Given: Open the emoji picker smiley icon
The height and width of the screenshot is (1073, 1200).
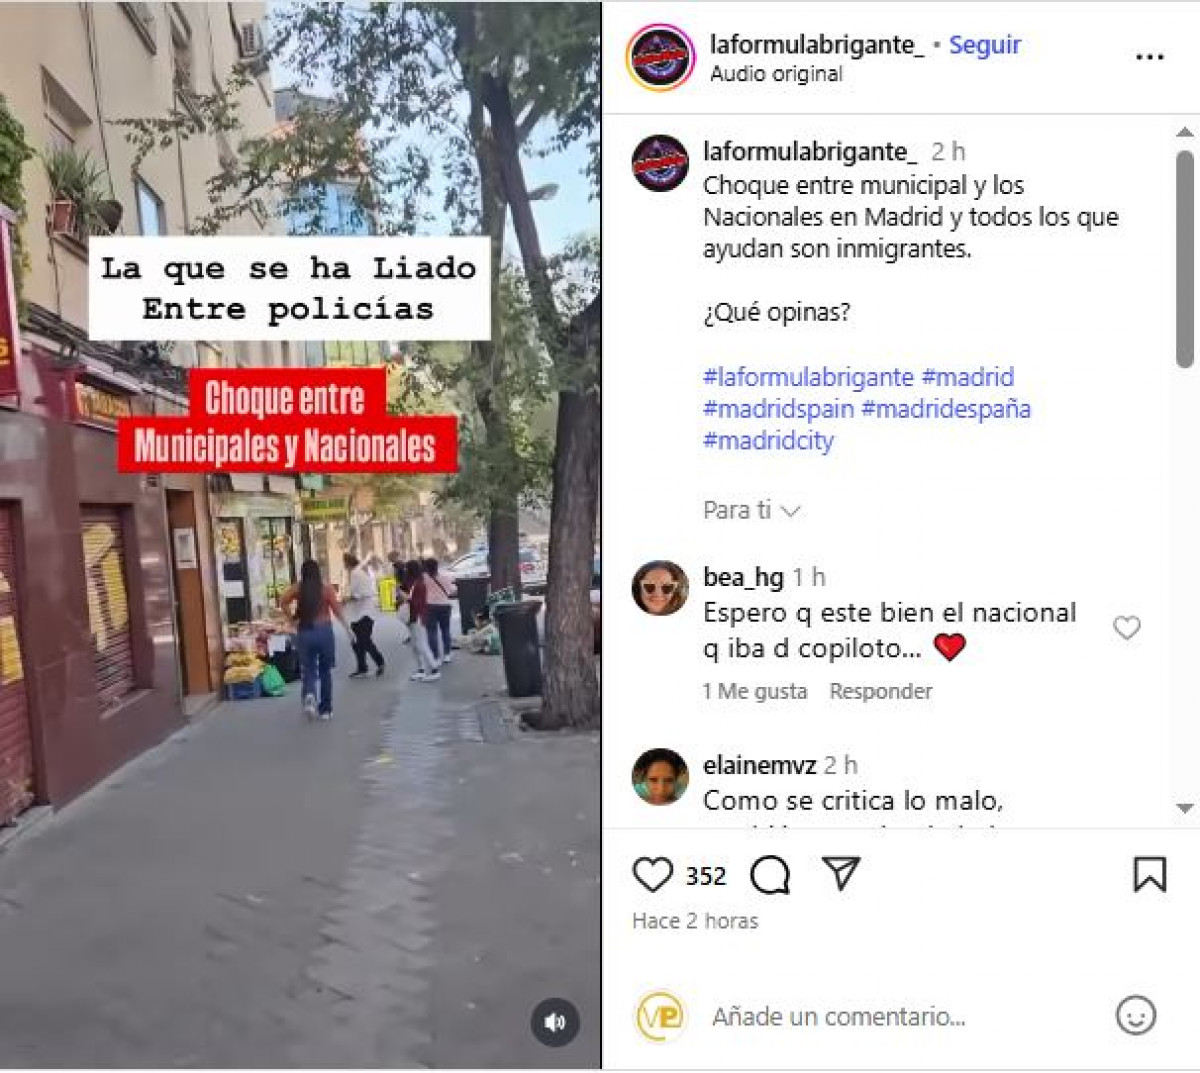Looking at the screenshot, I should click(x=1136, y=1016).
